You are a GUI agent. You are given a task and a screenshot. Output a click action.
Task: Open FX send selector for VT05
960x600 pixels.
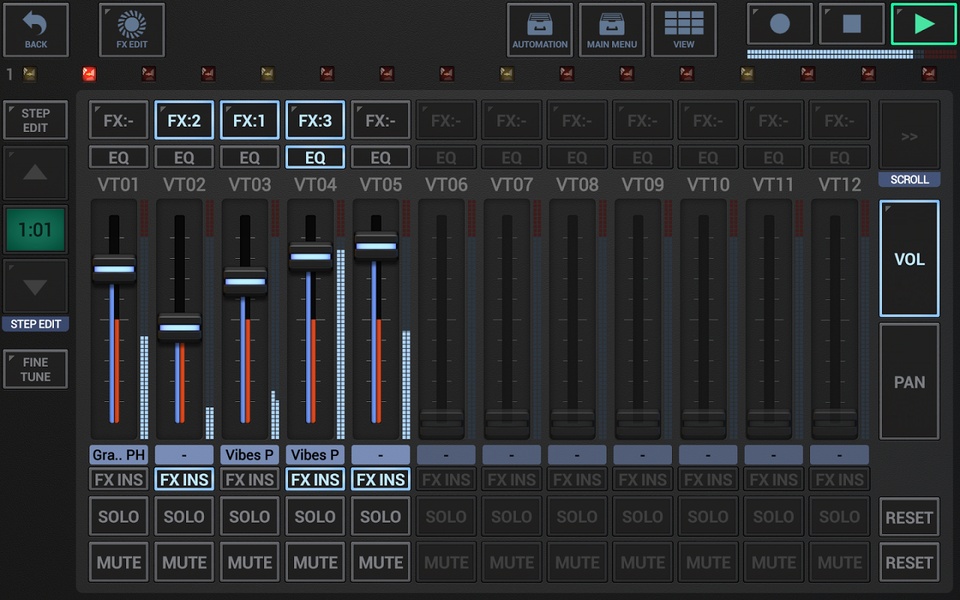tap(381, 120)
